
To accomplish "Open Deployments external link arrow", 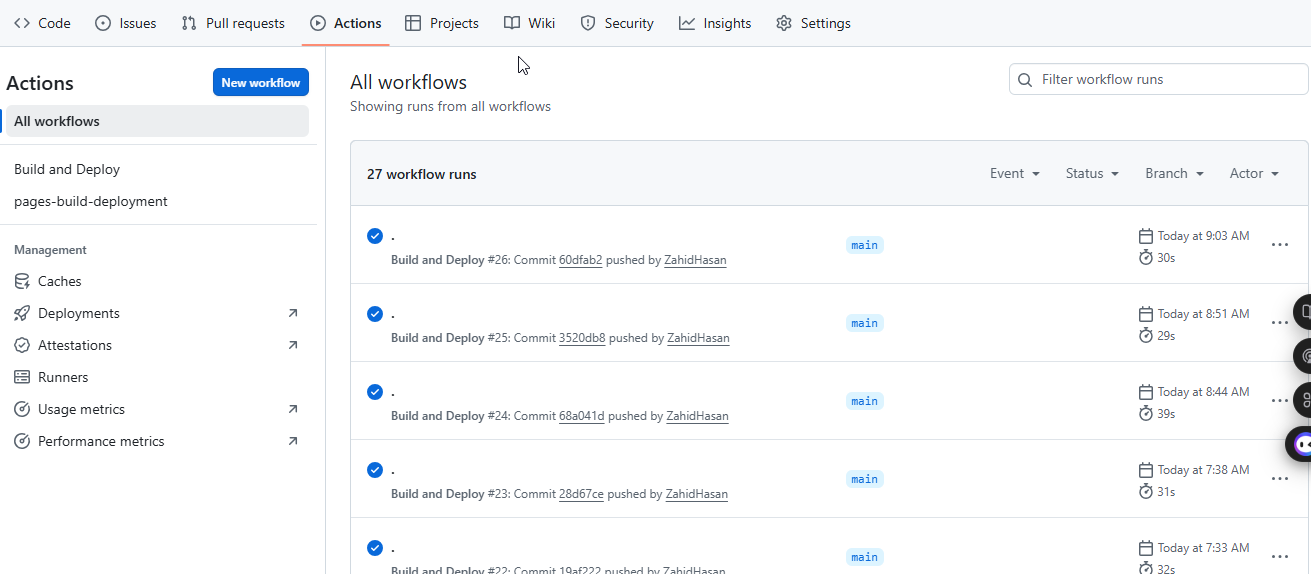I will [x=293, y=313].
